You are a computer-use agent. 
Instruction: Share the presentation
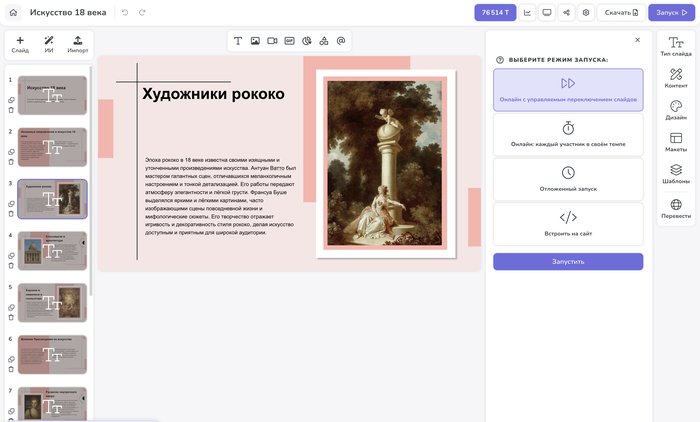pyautogui.click(x=567, y=13)
